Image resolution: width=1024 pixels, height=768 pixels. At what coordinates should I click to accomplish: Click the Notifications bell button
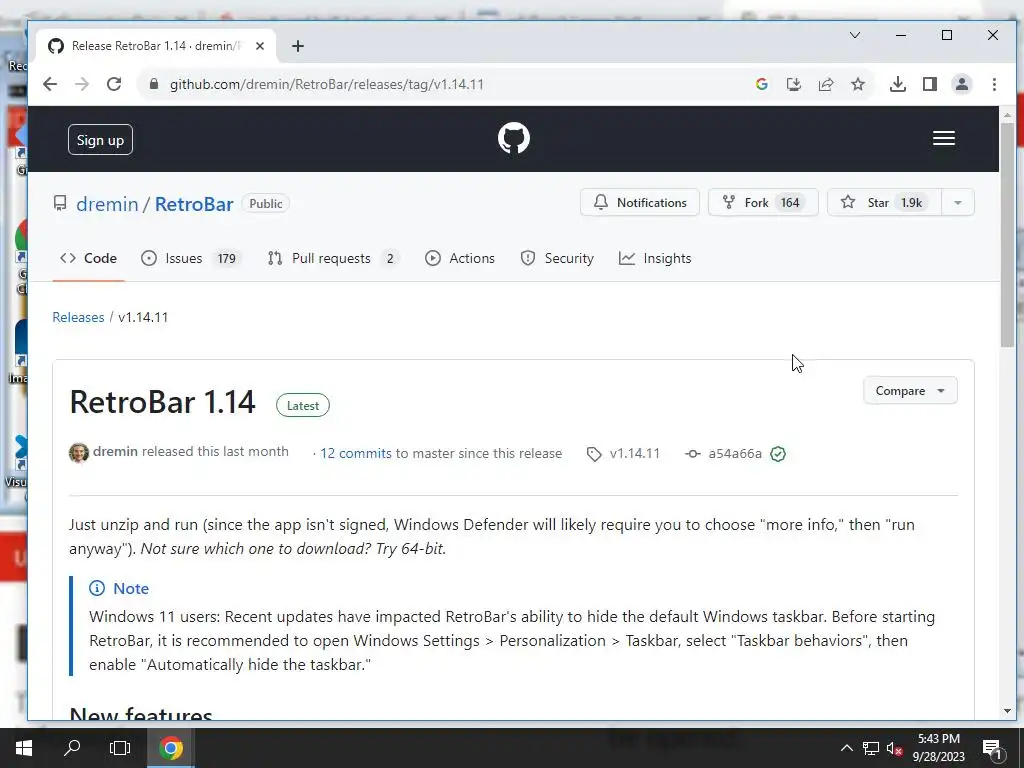pos(640,202)
